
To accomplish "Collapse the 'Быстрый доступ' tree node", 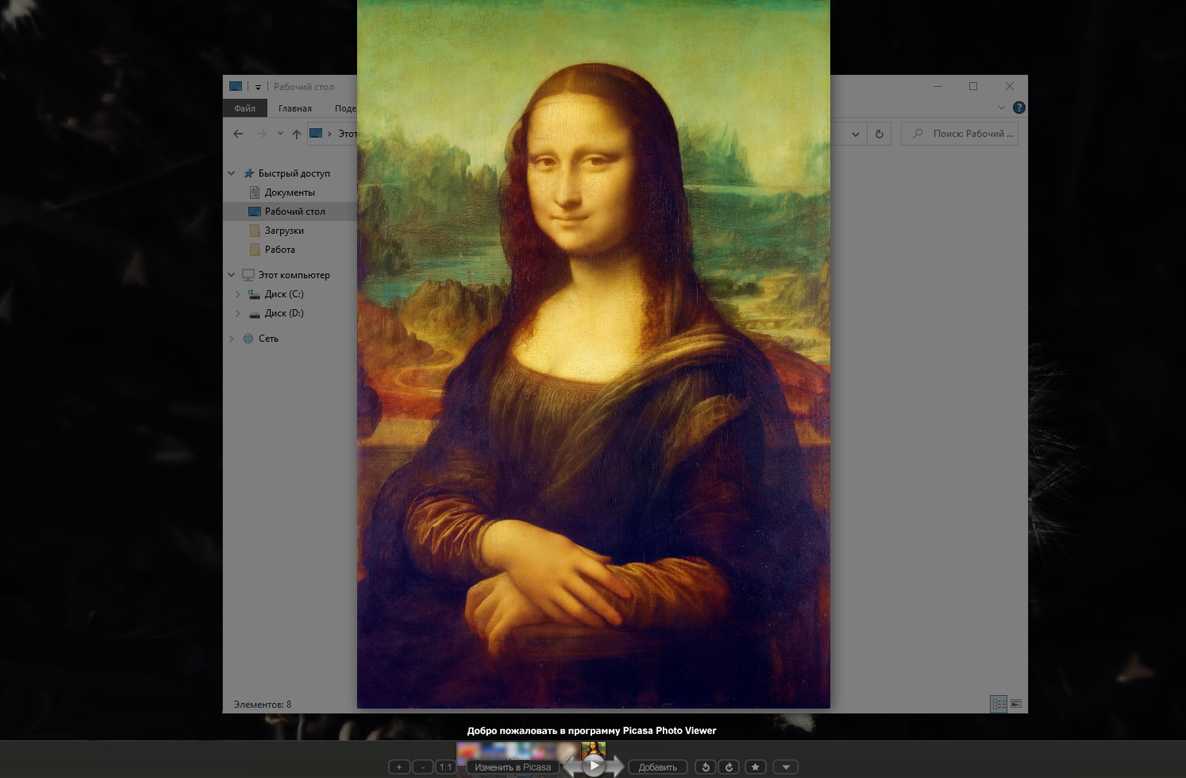I will click(x=231, y=173).
